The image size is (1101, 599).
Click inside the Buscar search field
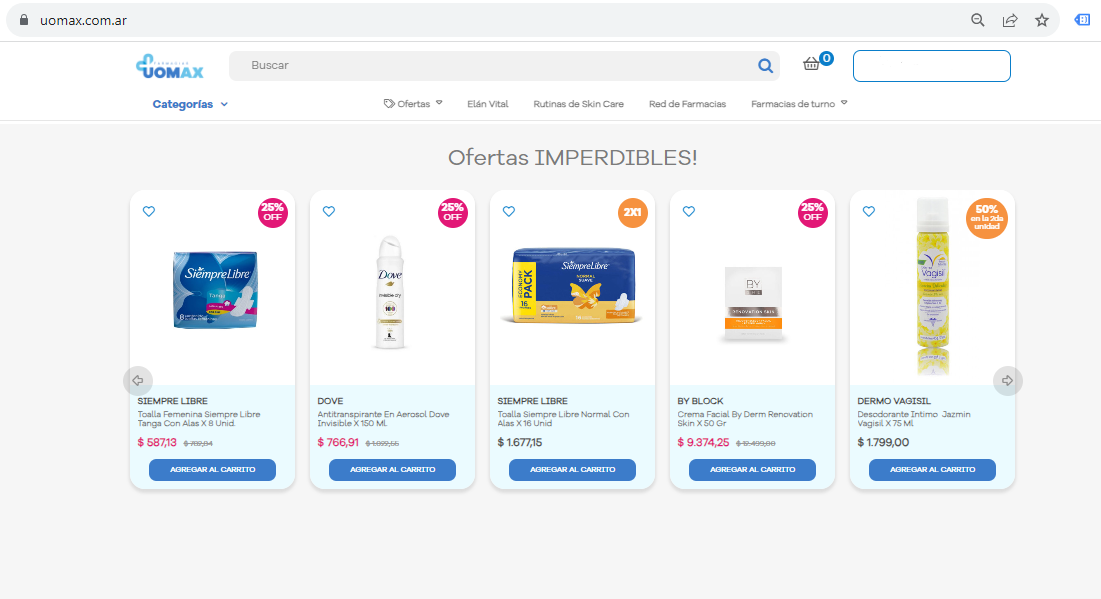pyautogui.click(x=450, y=66)
